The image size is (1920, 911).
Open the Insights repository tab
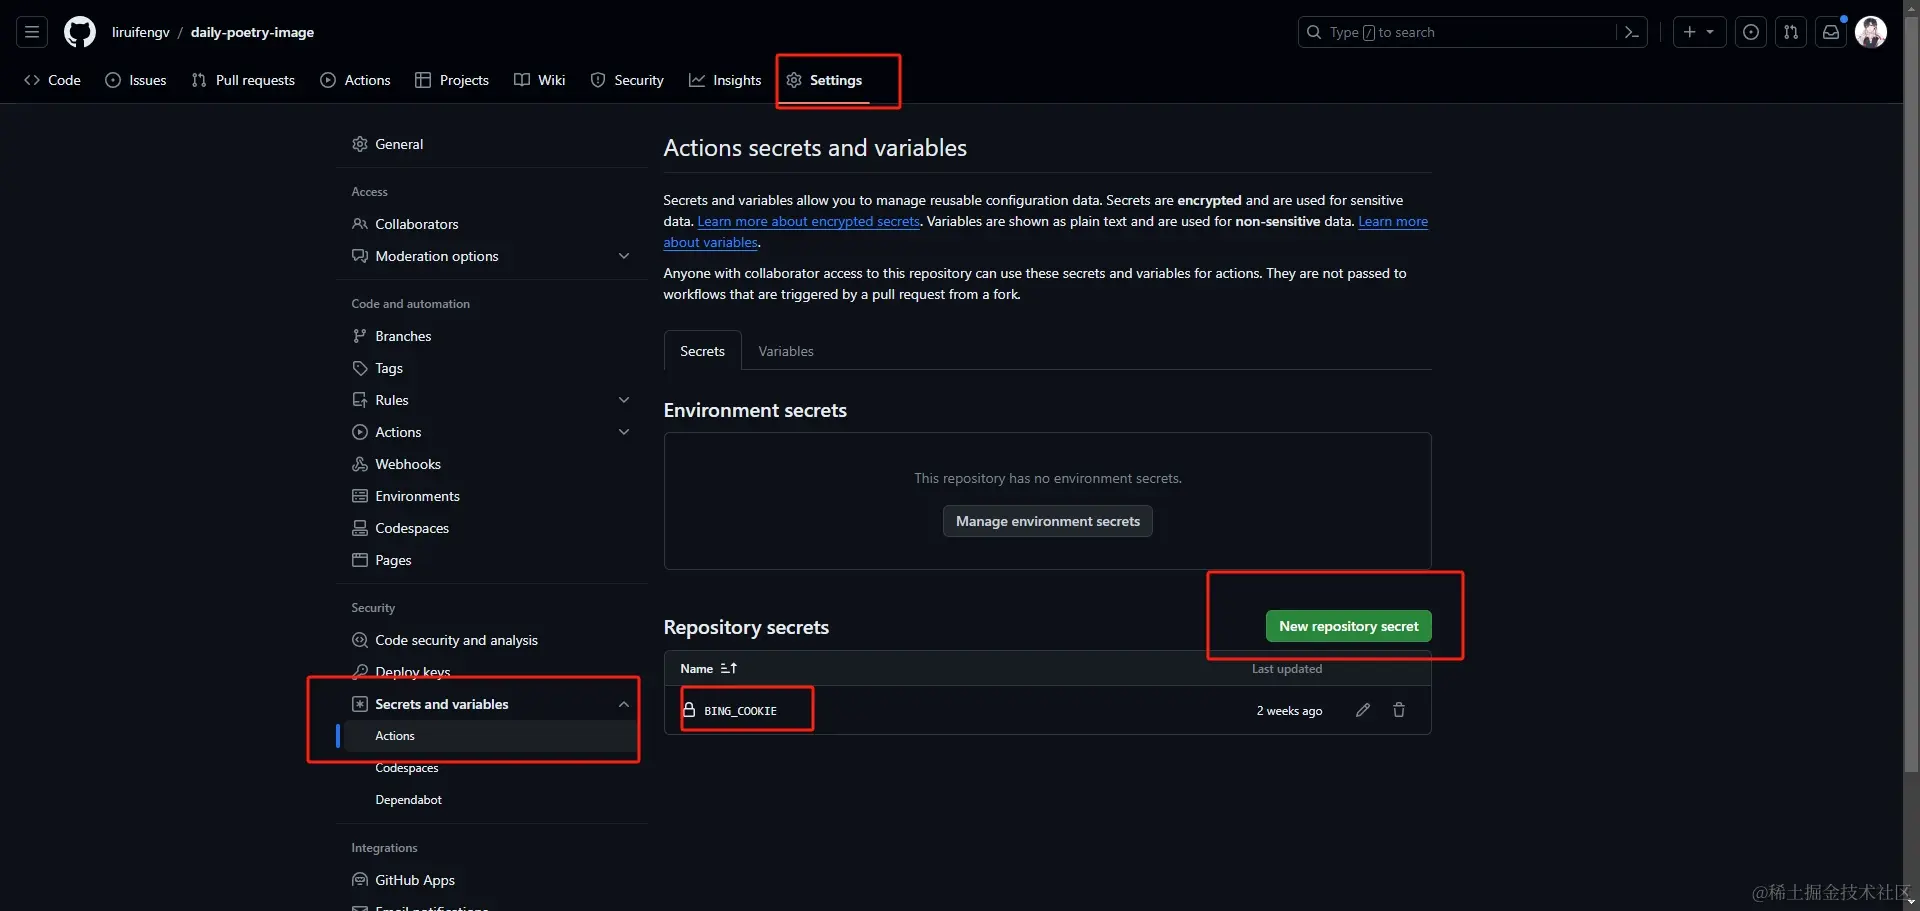725,80
